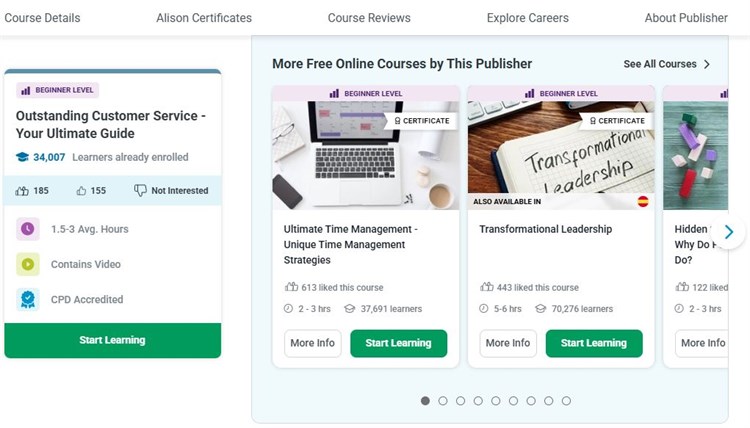Switch to Alison Certificates tab

click(x=204, y=18)
